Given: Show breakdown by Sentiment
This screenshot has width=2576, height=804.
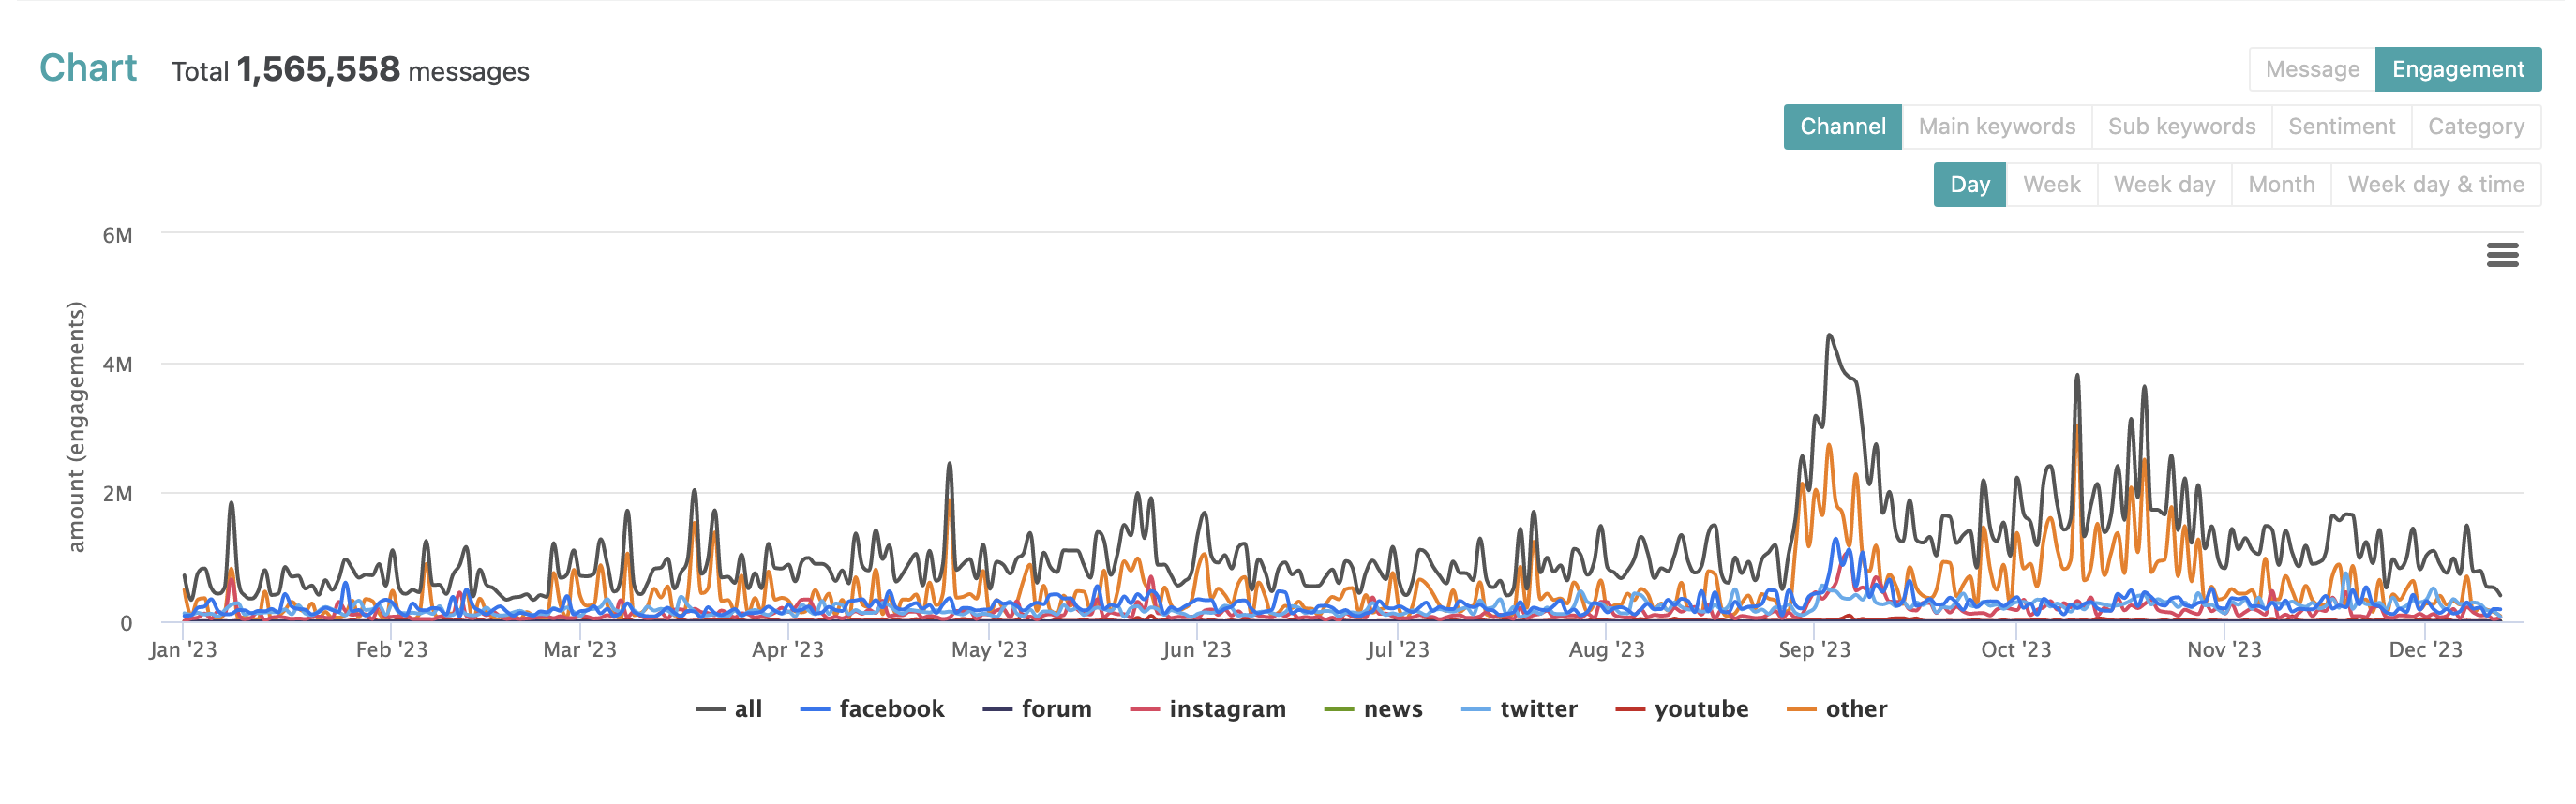Looking at the screenshot, I should pos(2341,126).
